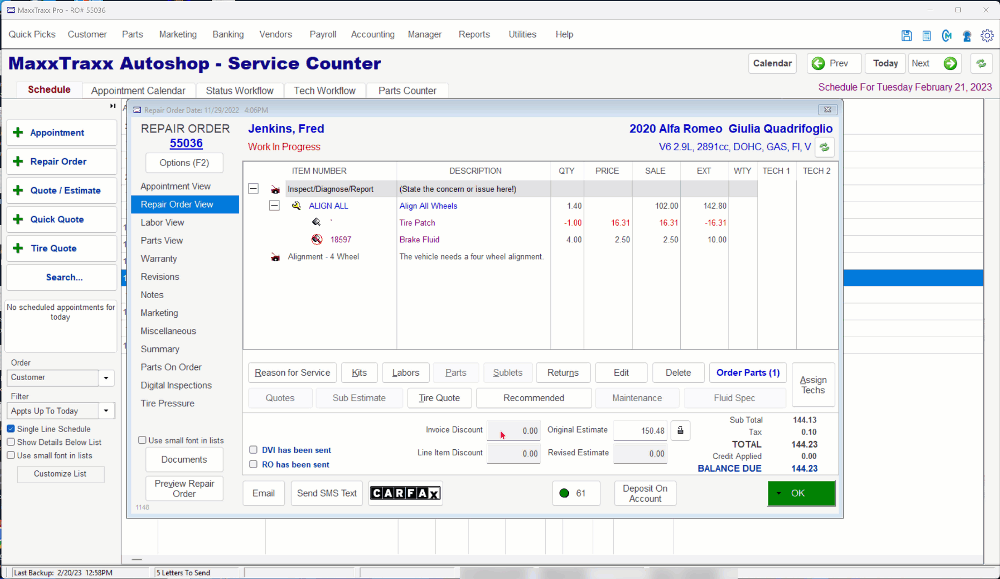Click the plus icon beside Quick Quote
Viewport: 1000px width, 579px height.
(x=18, y=219)
